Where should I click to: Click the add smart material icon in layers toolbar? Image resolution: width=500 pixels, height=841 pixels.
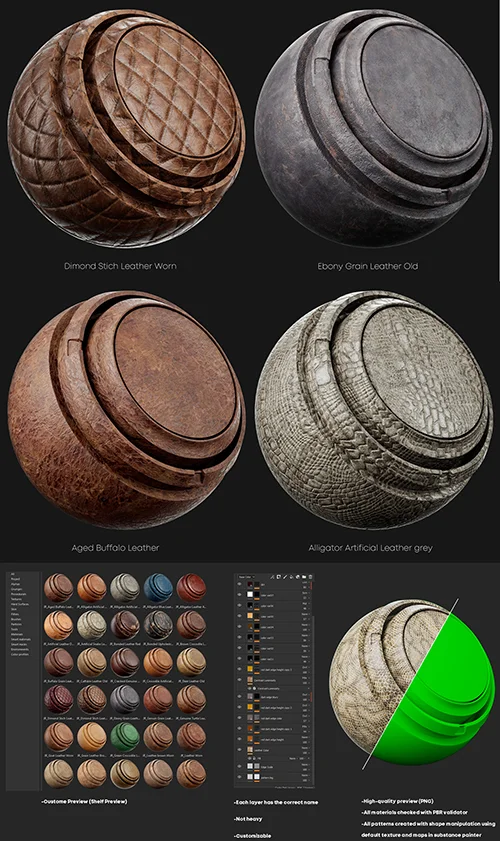pyautogui.click(x=298, y=577)
